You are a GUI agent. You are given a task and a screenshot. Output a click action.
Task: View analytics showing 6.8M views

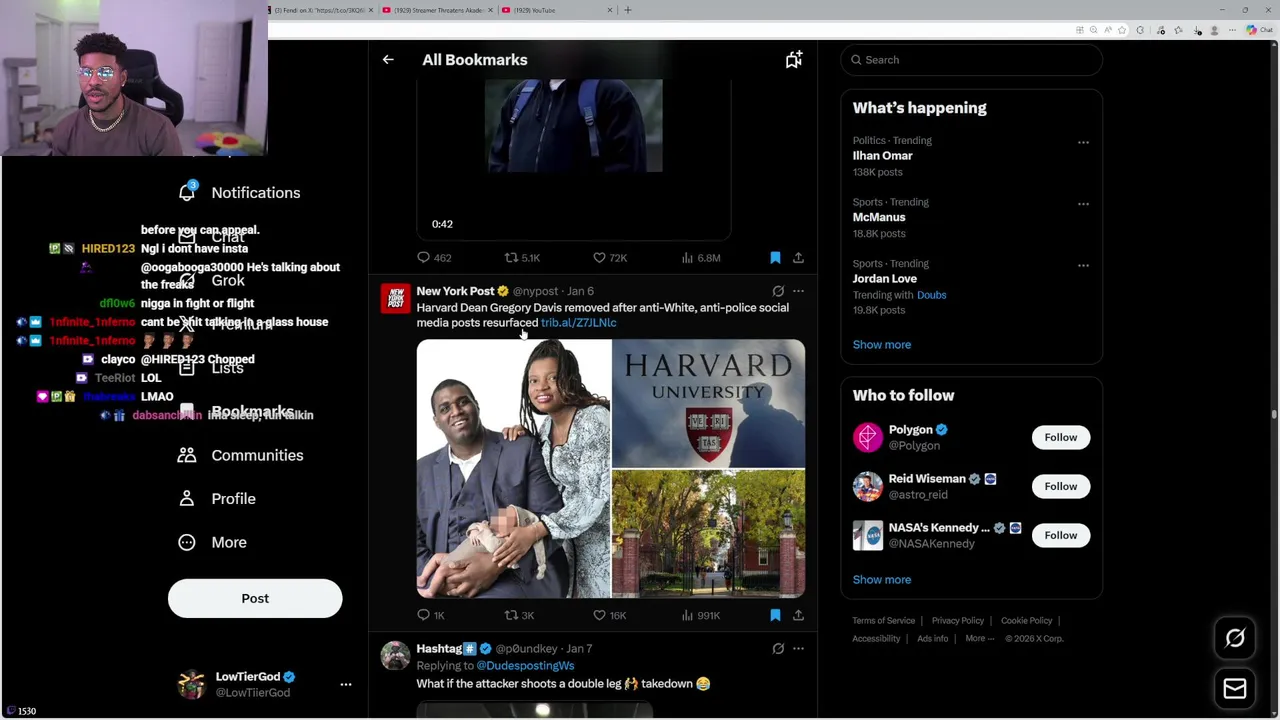pyautogui.click(x=700, y=258)
